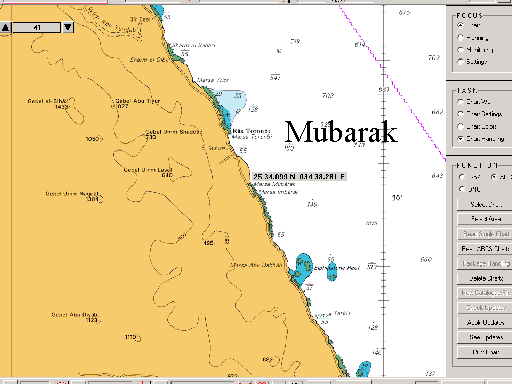
Task: Click the 41 value field at top left
Action: click(x=37, y=27)
